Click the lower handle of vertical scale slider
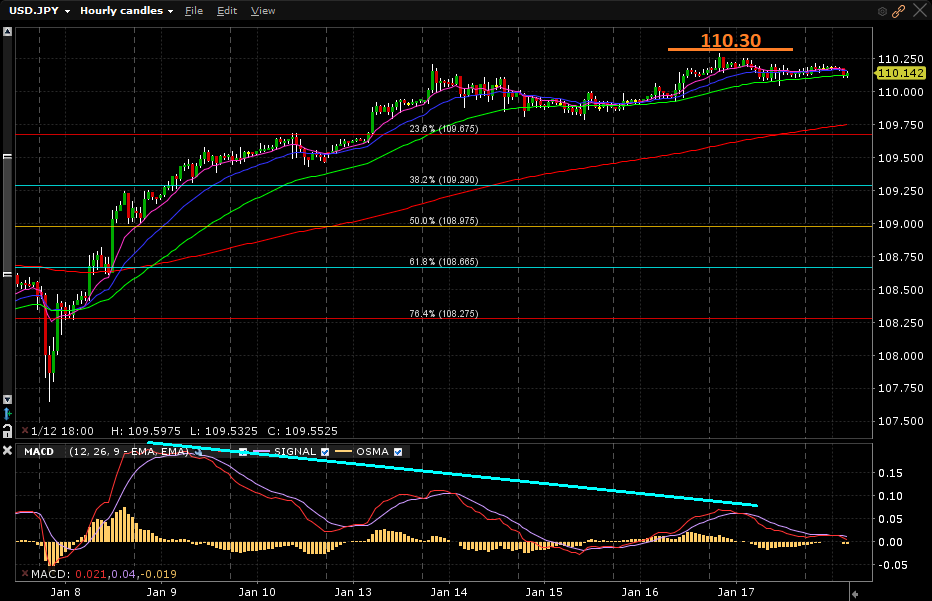The image size is (932, 601). click(x=7, y=274)
